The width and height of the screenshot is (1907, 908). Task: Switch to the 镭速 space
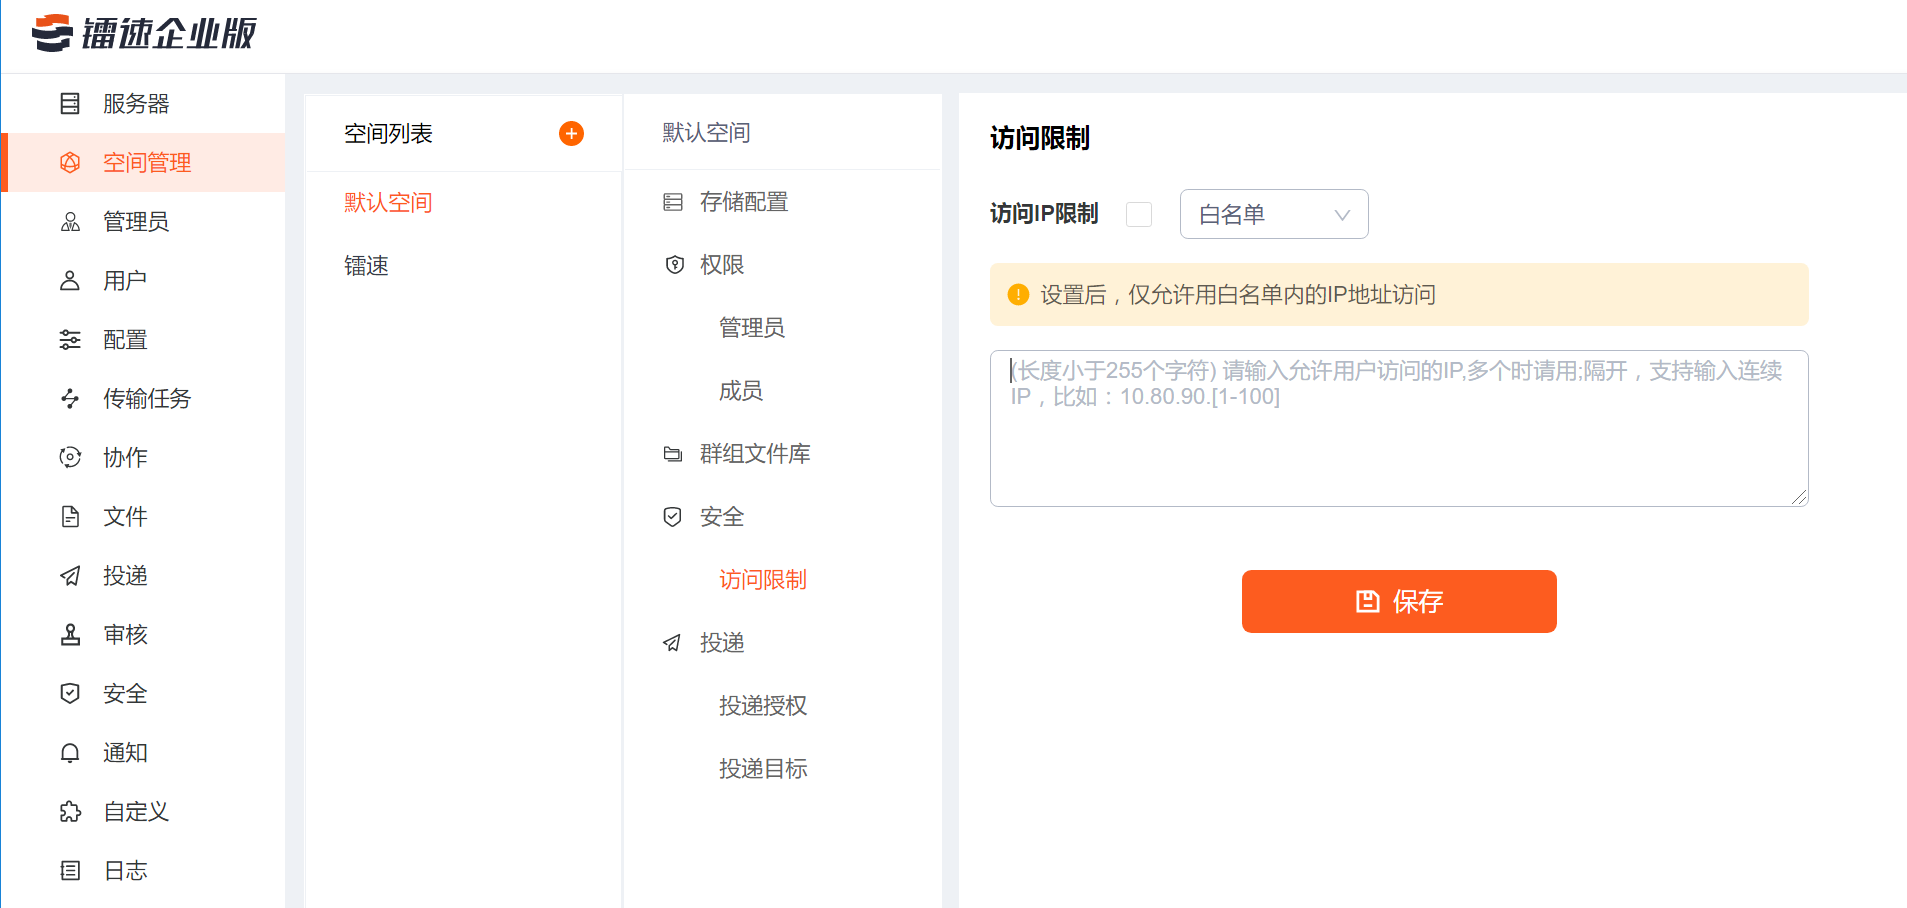click(x=366, y=265)
